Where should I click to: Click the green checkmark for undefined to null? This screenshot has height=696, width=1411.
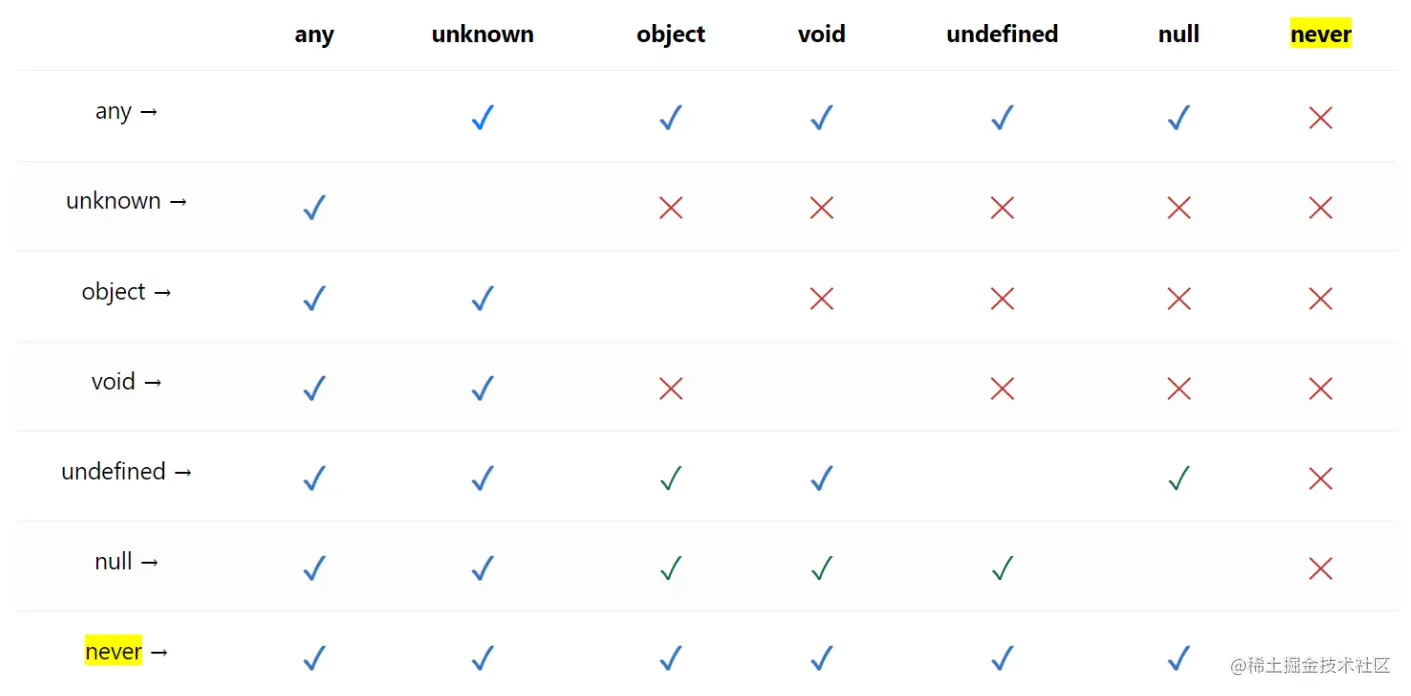(1179, 479)
